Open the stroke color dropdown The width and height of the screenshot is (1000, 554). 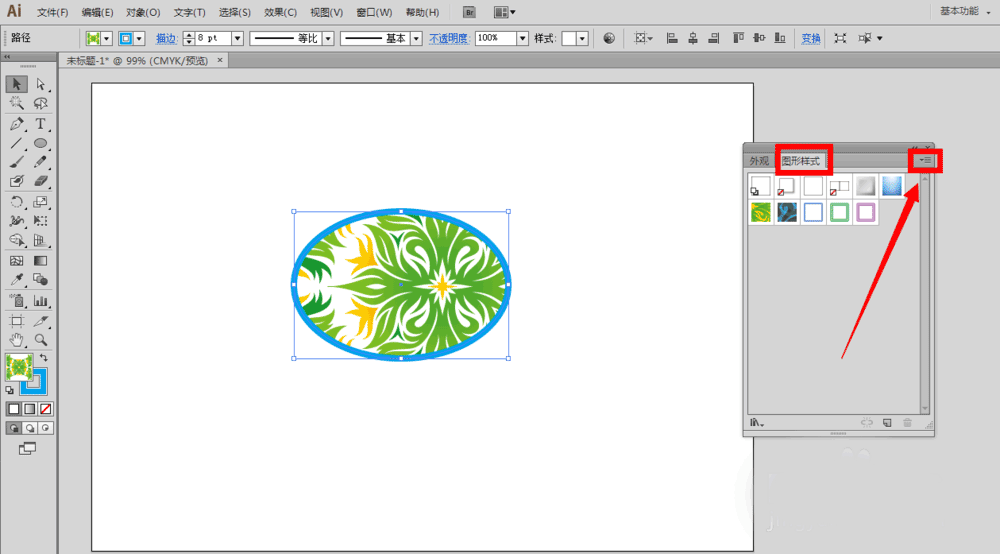point(139,39)
